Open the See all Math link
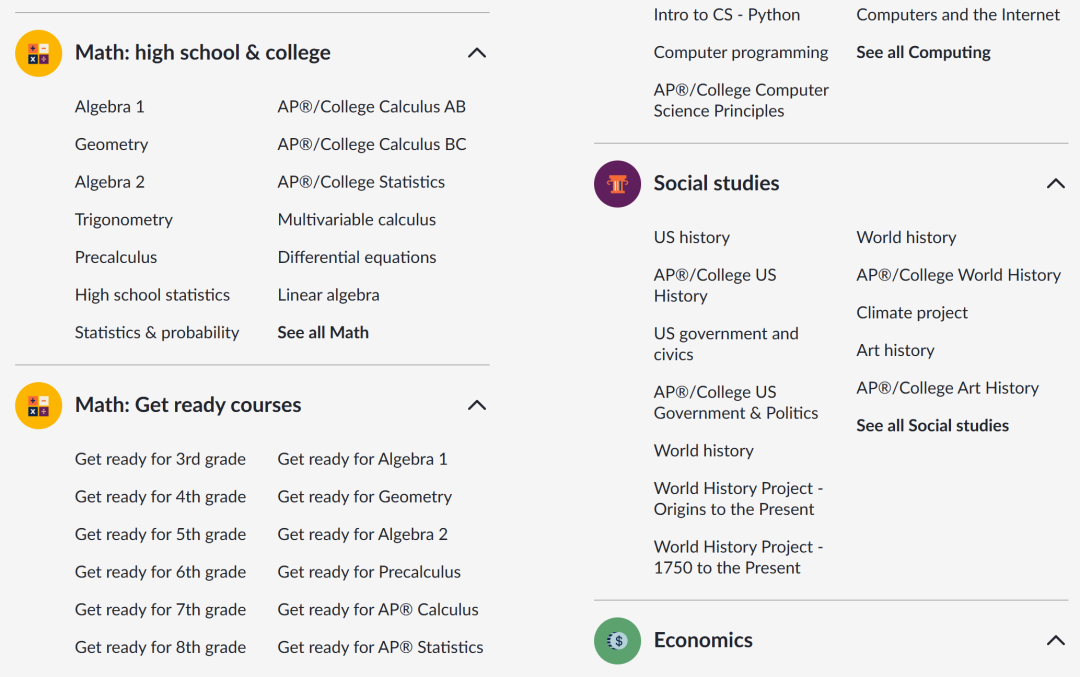The image size is (1080, 677). click(x=323, y=333)
